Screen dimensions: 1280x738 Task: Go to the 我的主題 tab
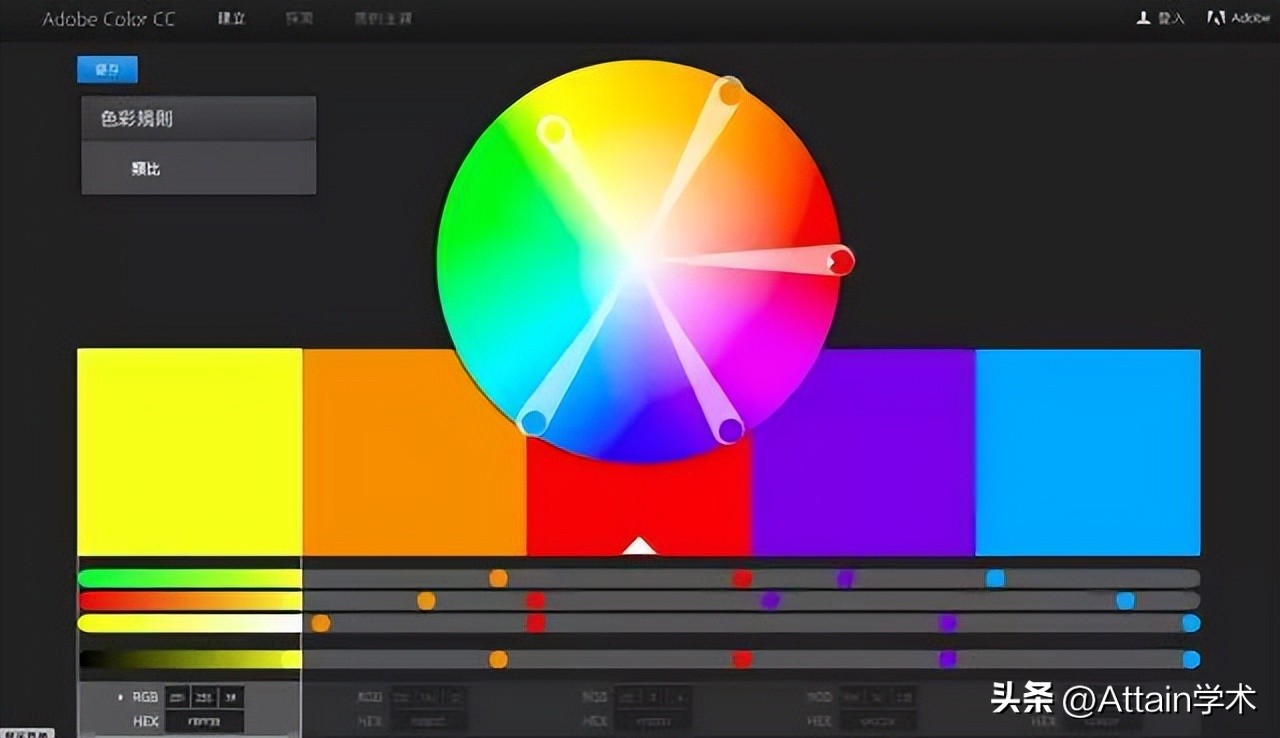point(382,19)
